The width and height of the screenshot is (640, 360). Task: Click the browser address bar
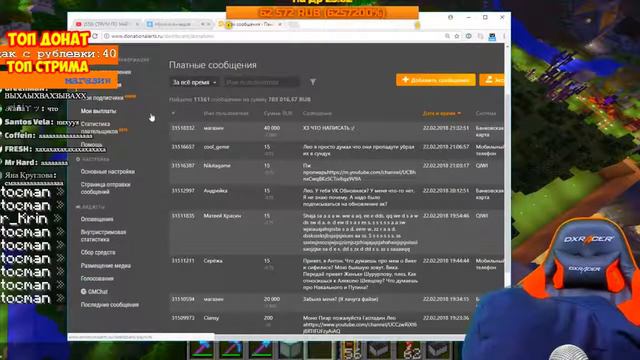tap(273, 36)
